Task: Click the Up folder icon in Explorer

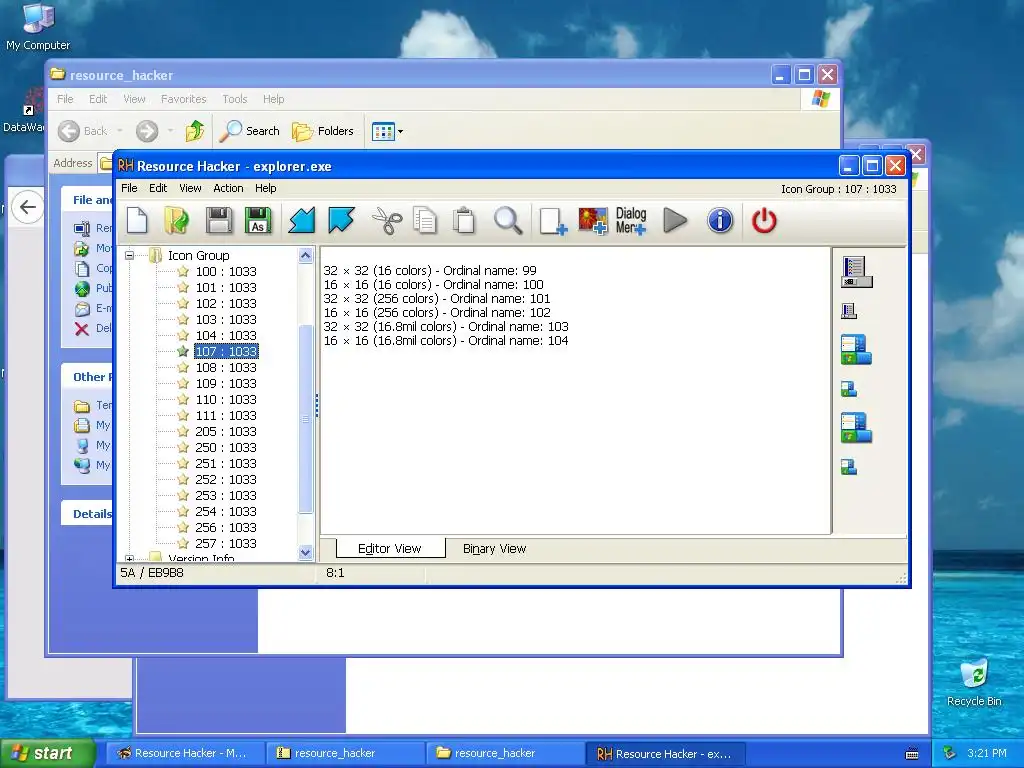Action: click(194, 131)
